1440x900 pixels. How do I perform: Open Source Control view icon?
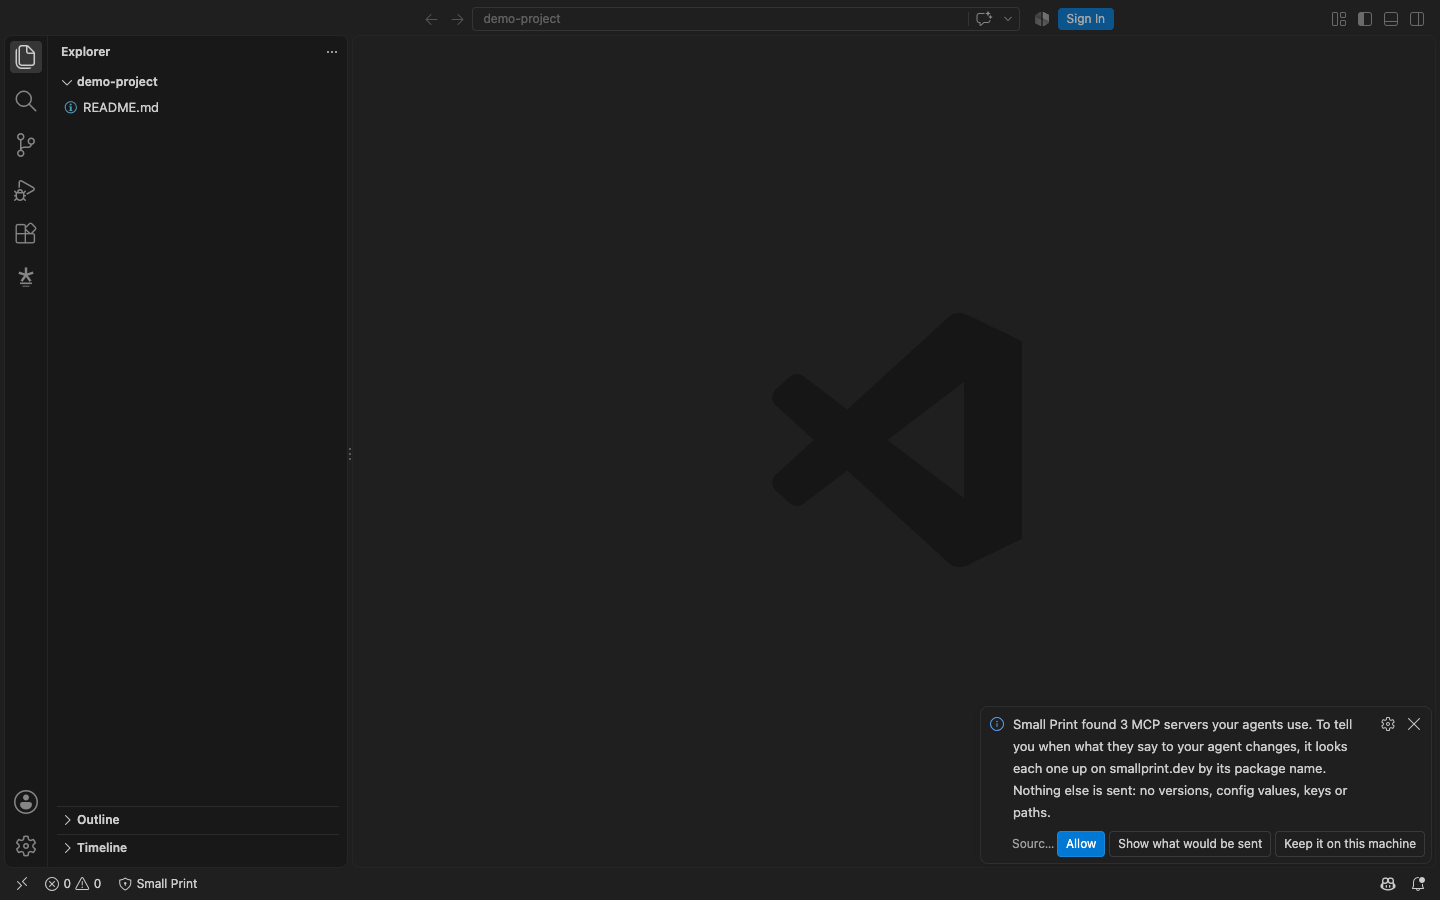(26, 145)
